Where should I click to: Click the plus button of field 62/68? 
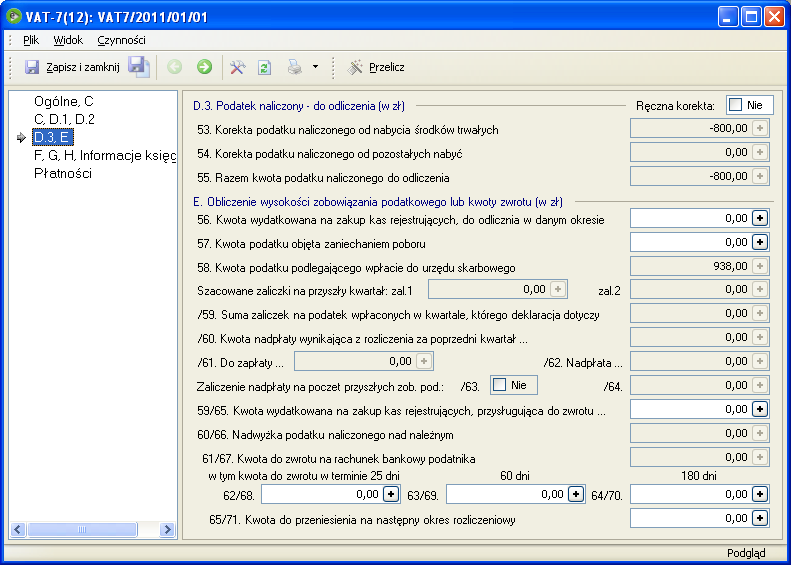click(x=391, y=494)
